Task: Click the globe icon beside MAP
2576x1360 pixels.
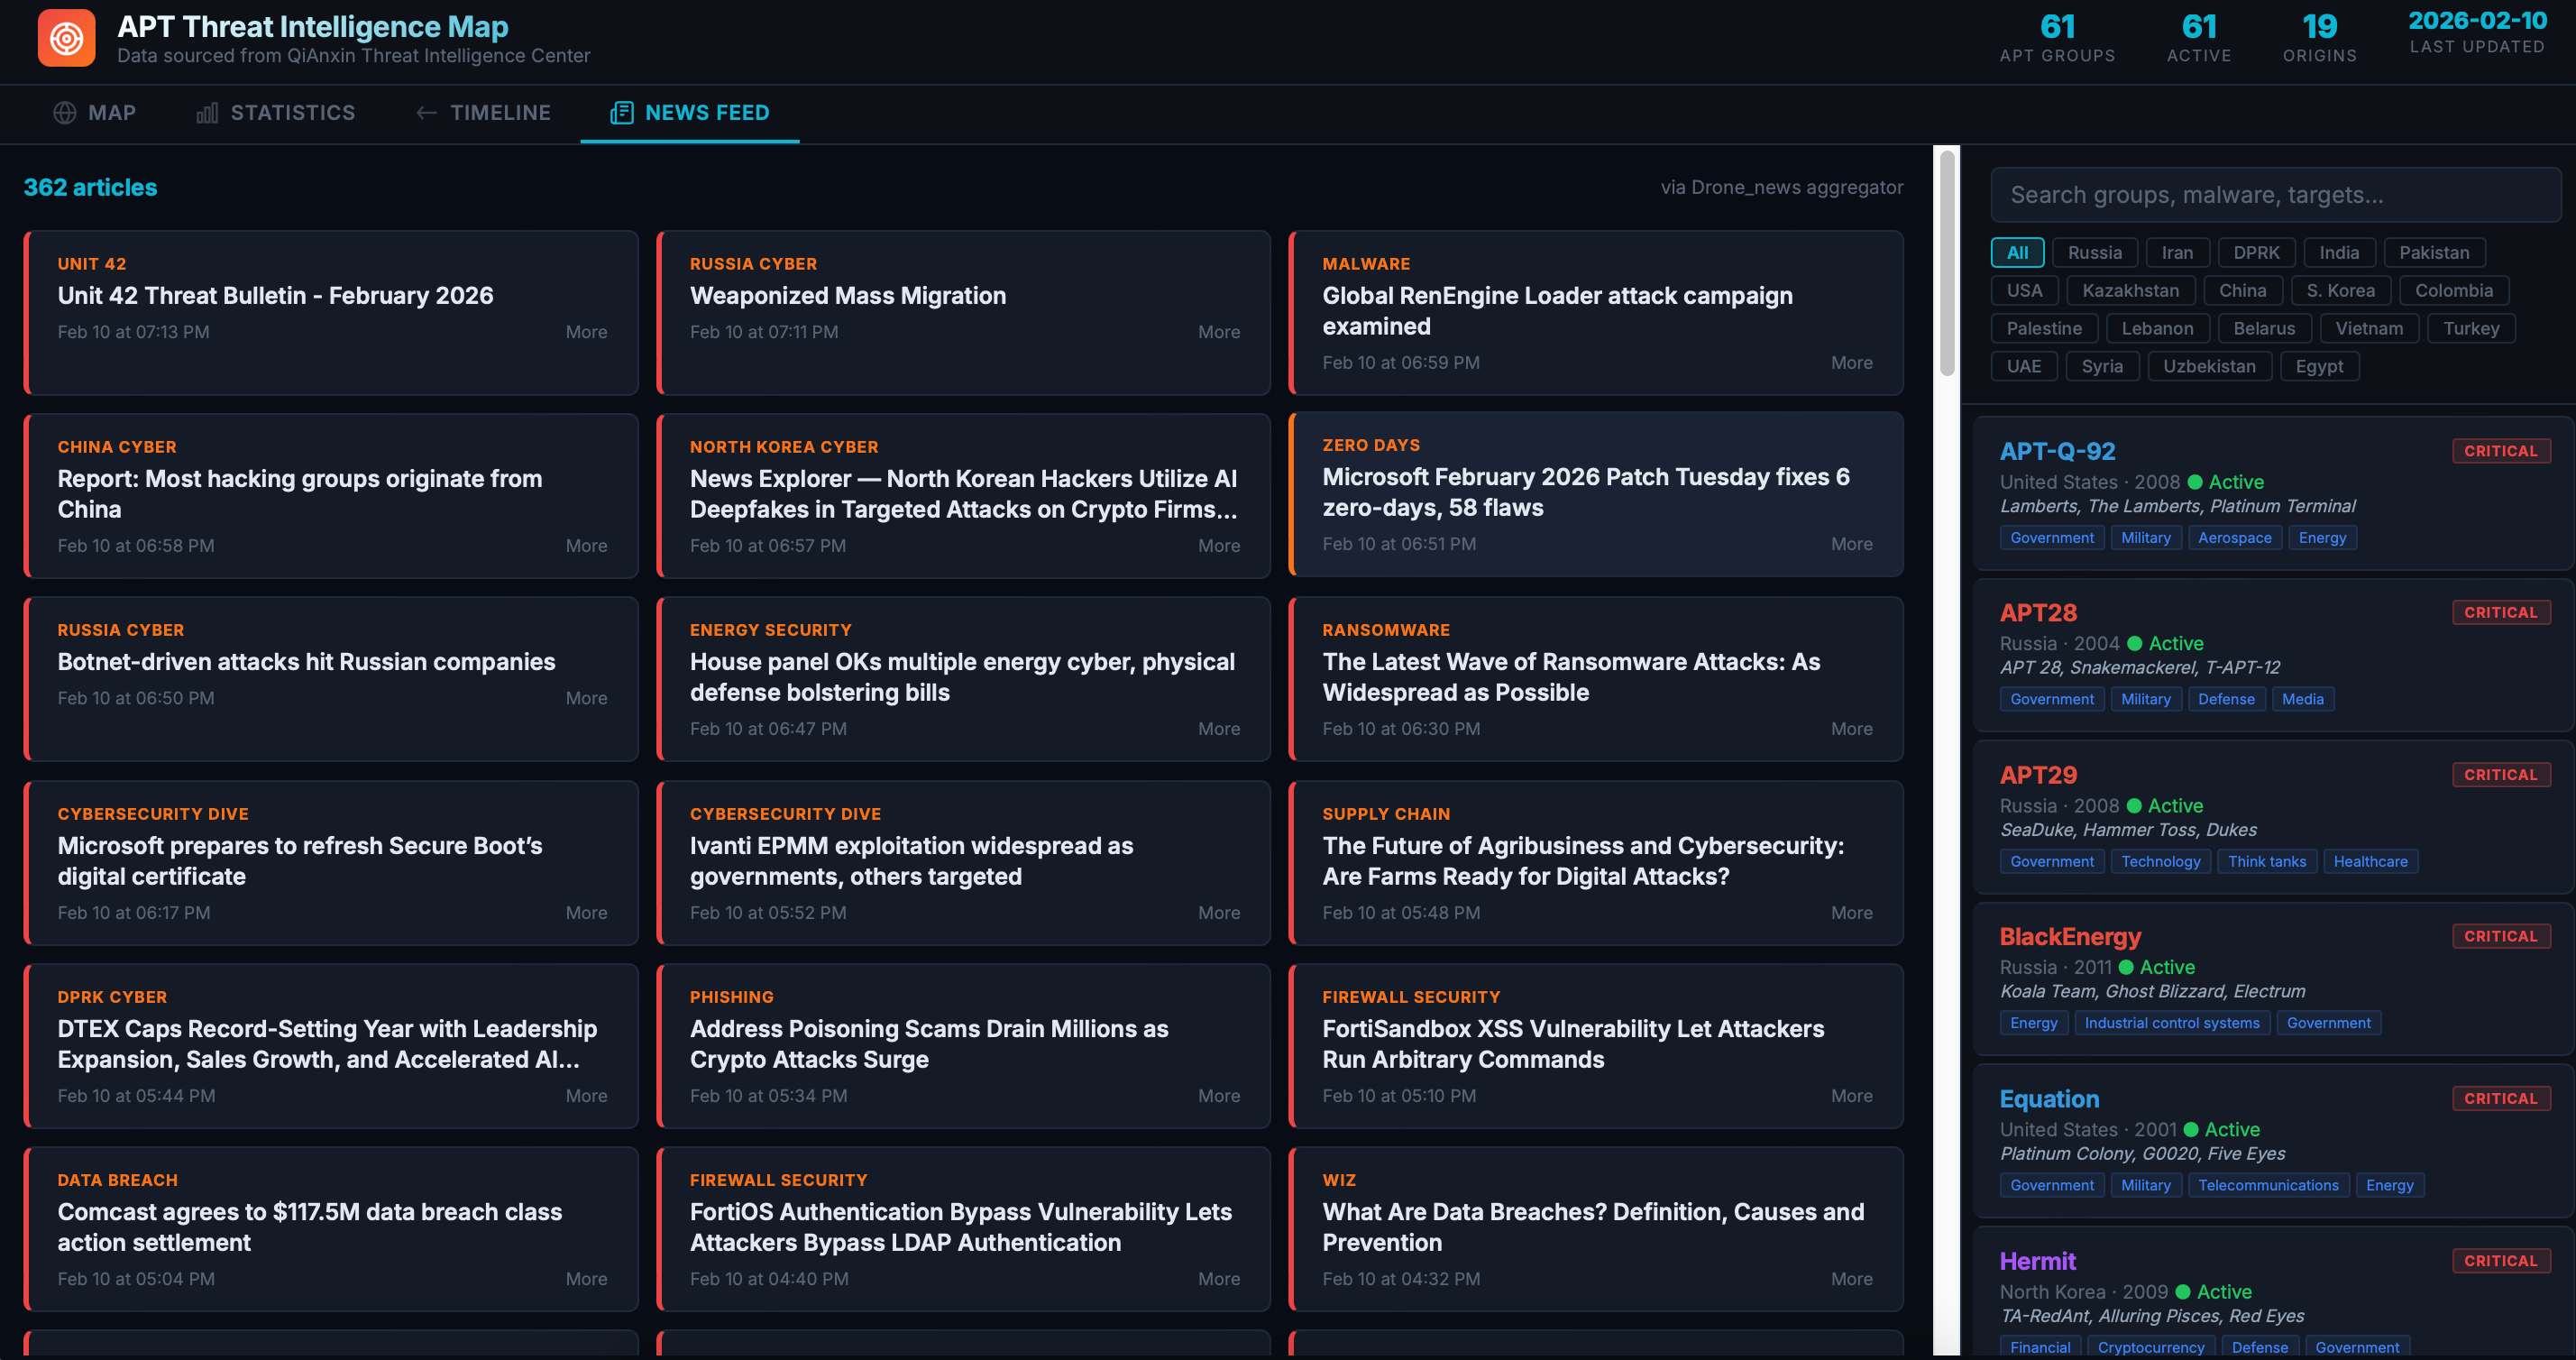Action: [65, 113]
